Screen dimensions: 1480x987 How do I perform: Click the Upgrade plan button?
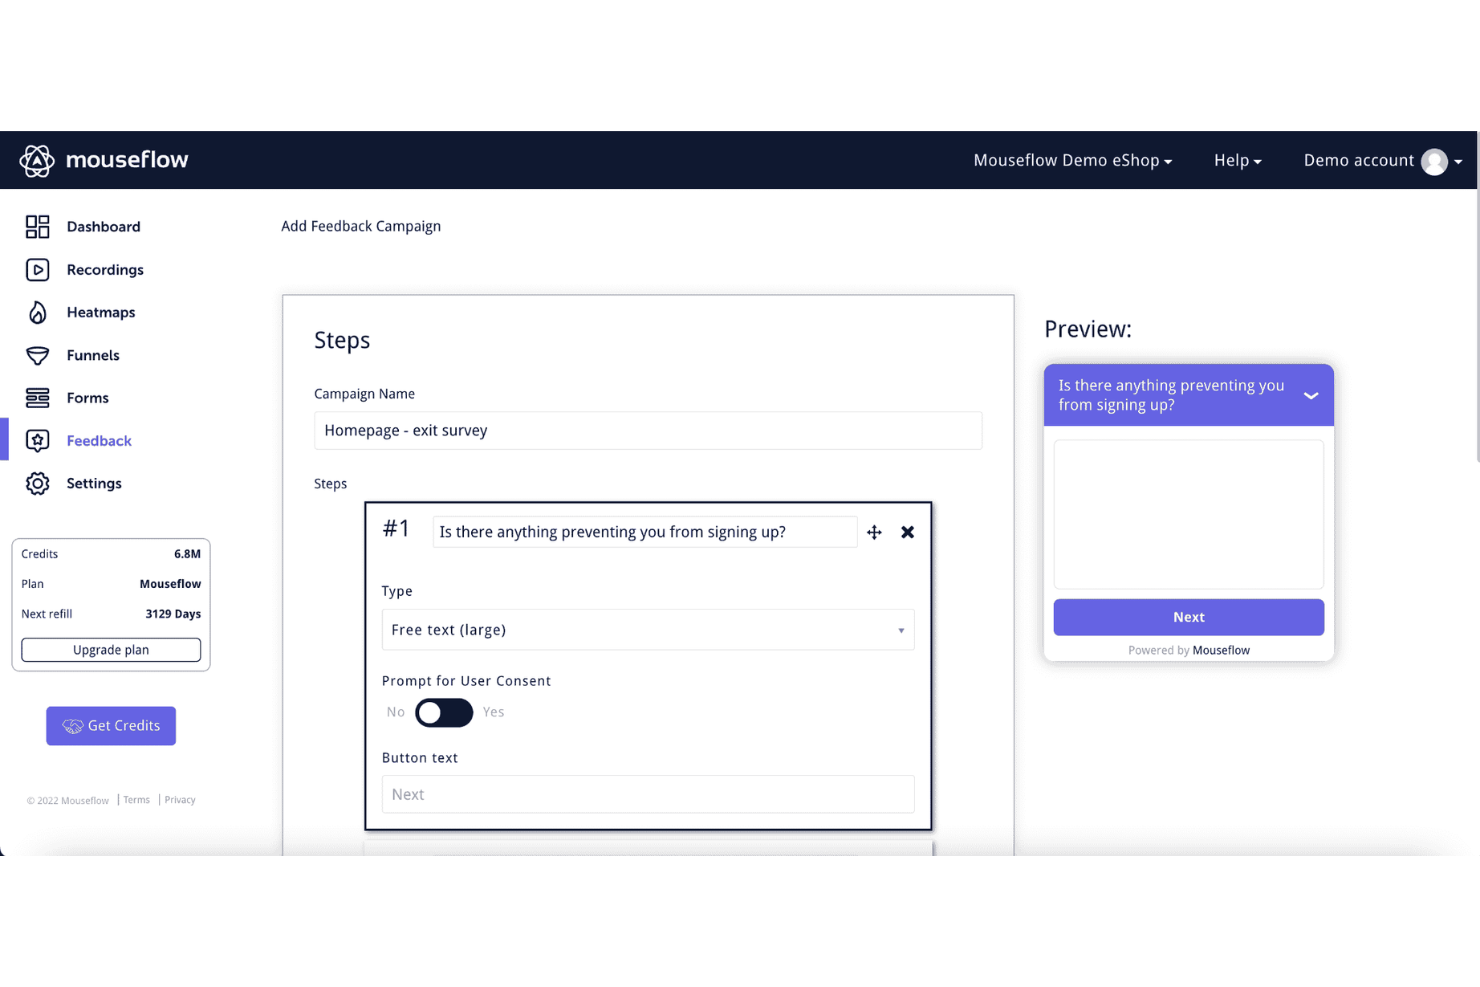point(110,649)
